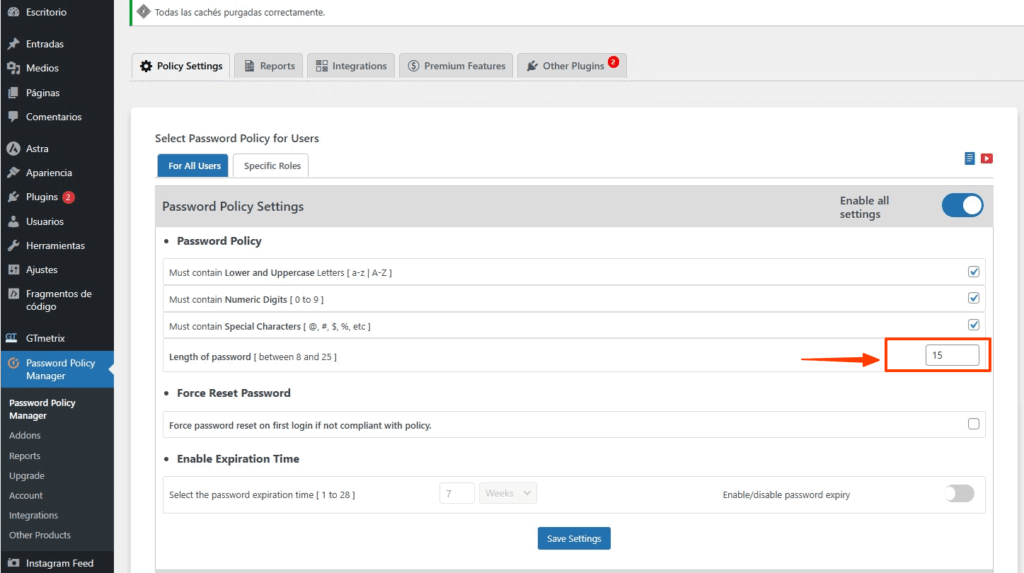Click the Usuarios person icon
Viewport: 1024px width, 573px height.
coord(13,221)
